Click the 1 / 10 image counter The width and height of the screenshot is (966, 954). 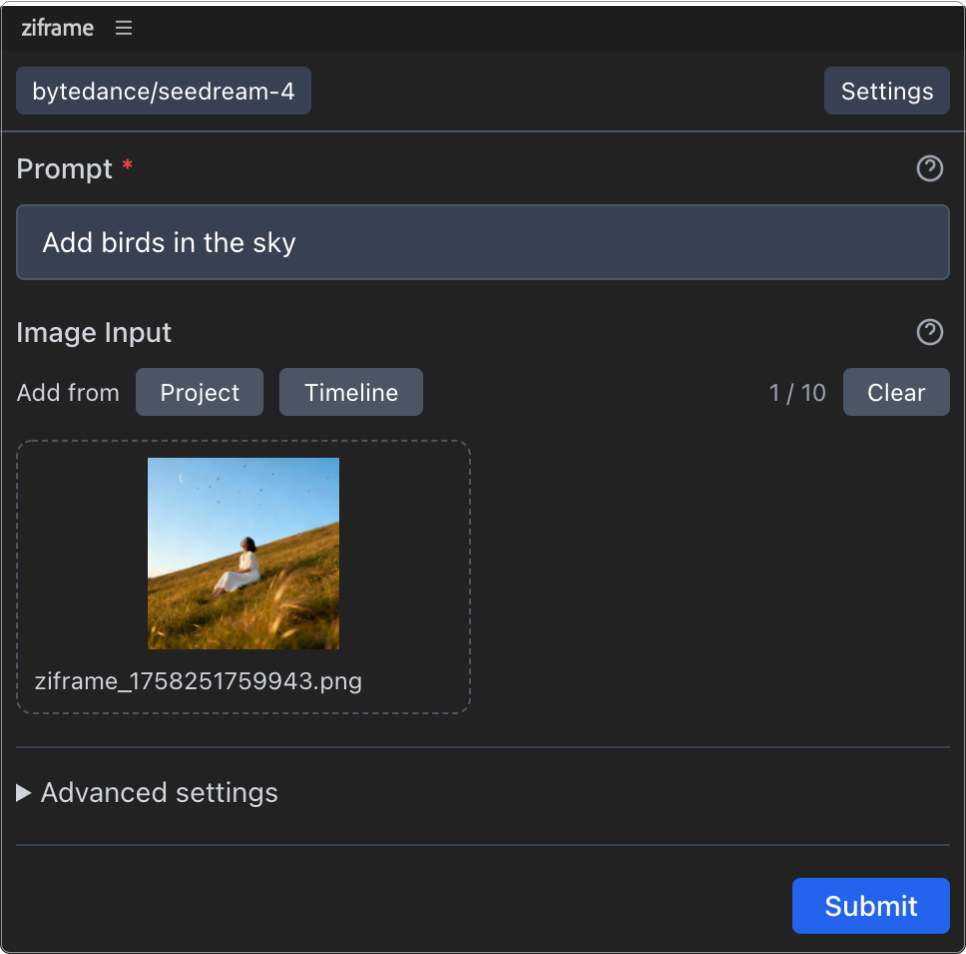tap(797, 393)
